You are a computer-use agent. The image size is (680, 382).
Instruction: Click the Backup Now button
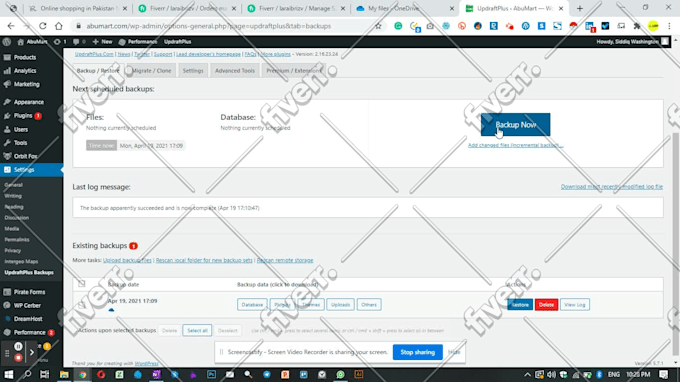pyautogui.click(x=515, y=124)
